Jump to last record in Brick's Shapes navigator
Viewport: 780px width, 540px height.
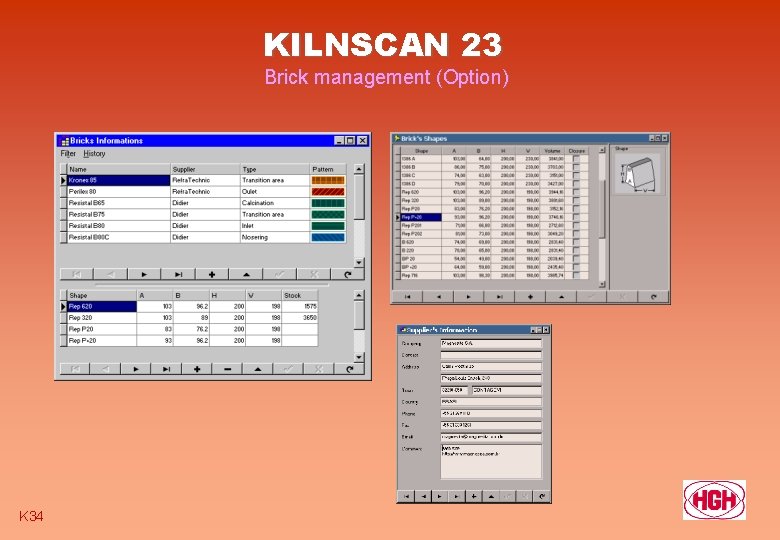[499, 297]
